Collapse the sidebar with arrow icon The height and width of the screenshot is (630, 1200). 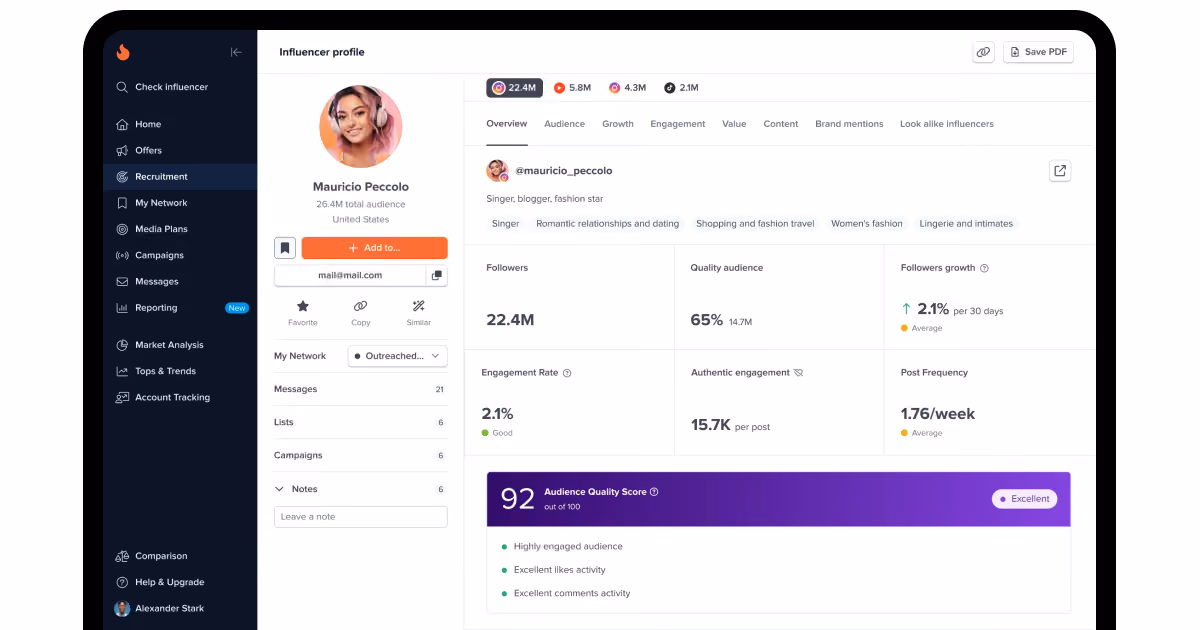pyautogui.click(x=236, y=52)
